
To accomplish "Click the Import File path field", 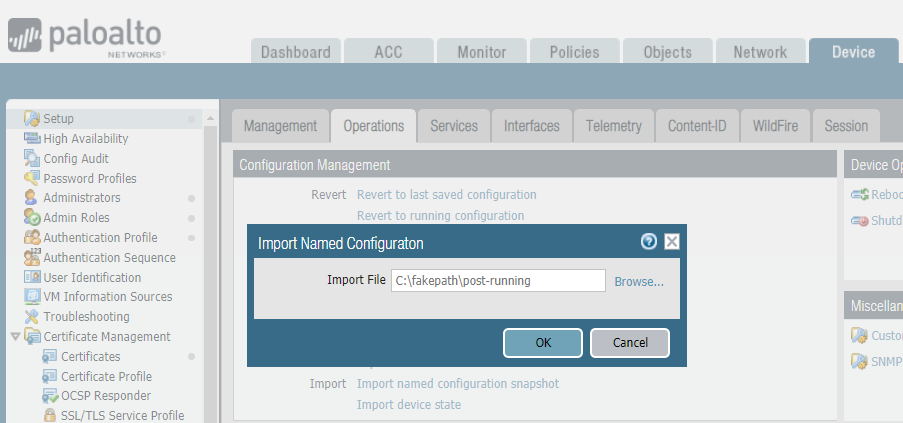I will coord(497,281).
